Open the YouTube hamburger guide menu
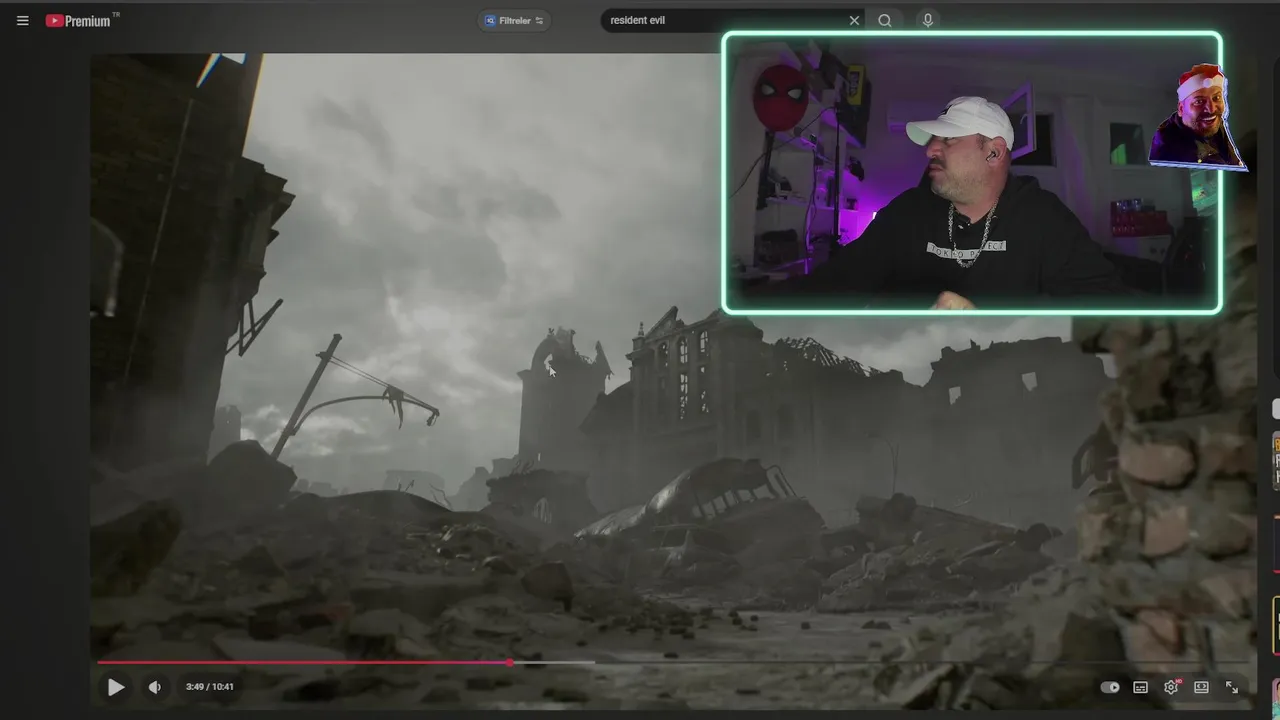 tap(22, 20)
